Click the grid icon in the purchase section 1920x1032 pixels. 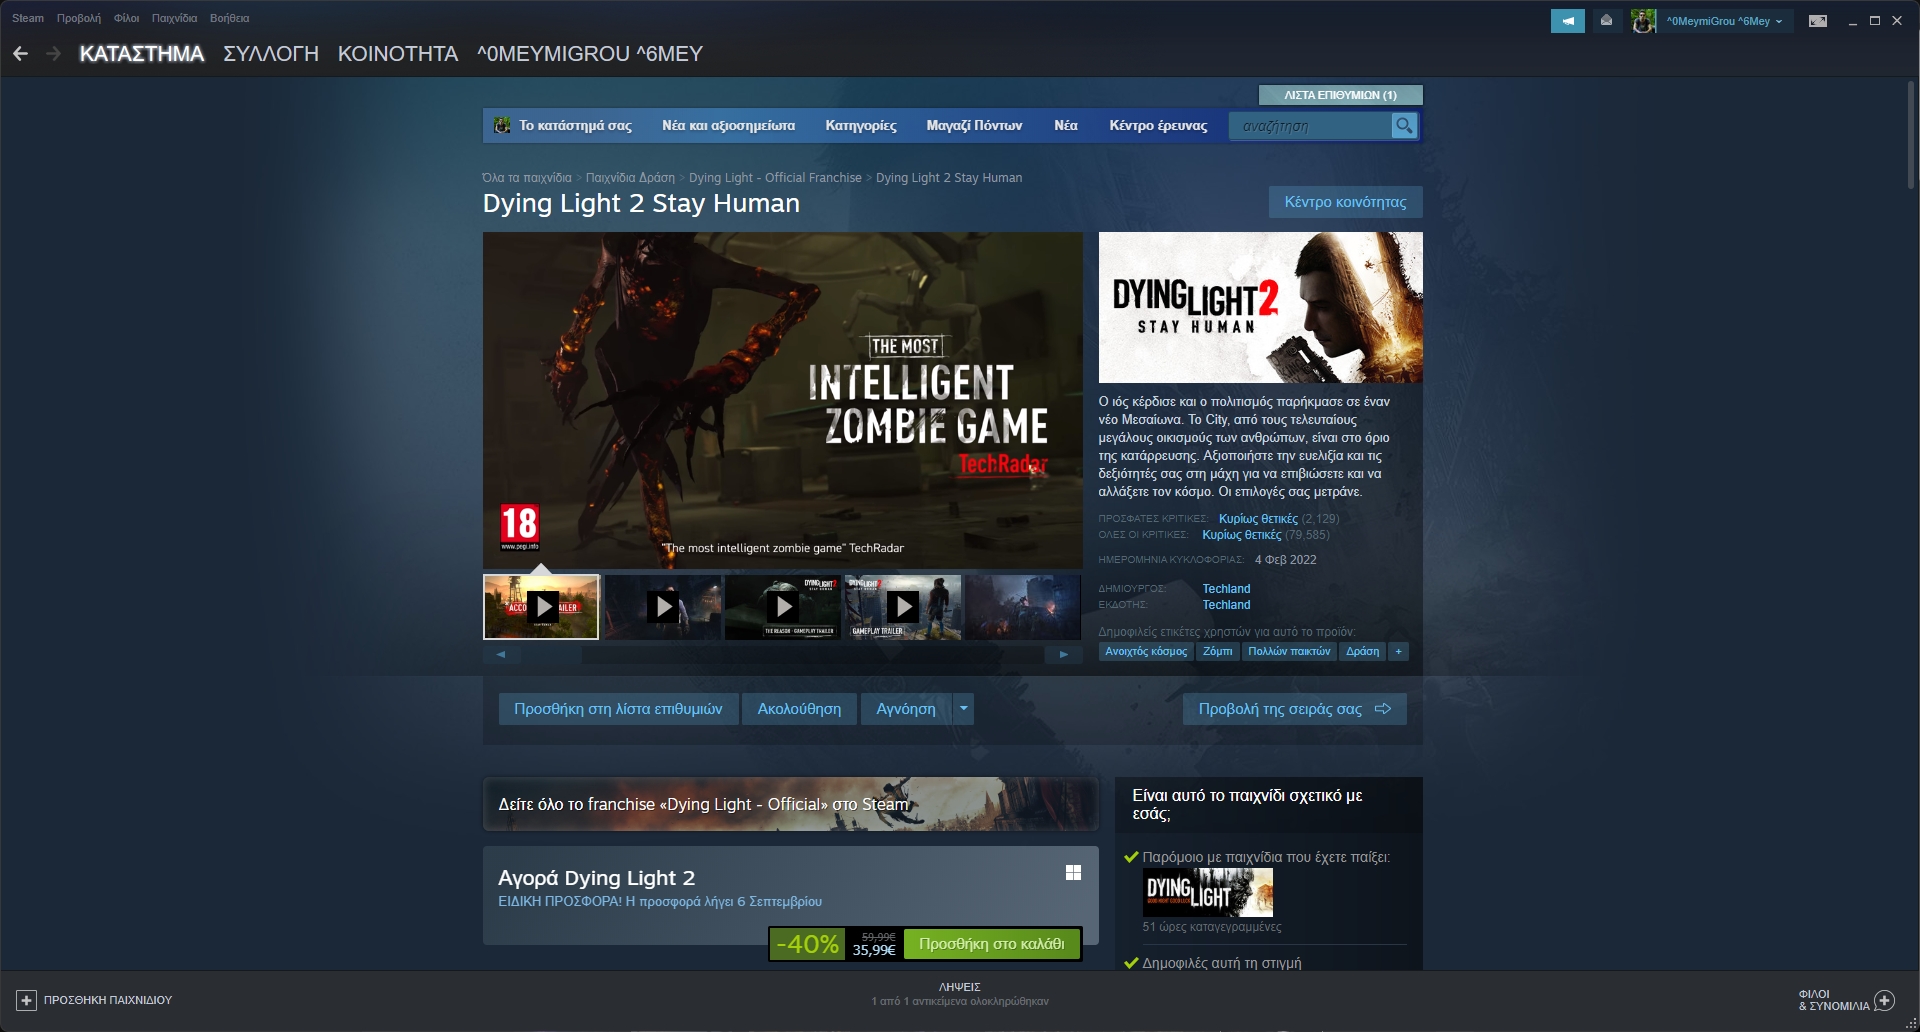tap(1073, 871)
